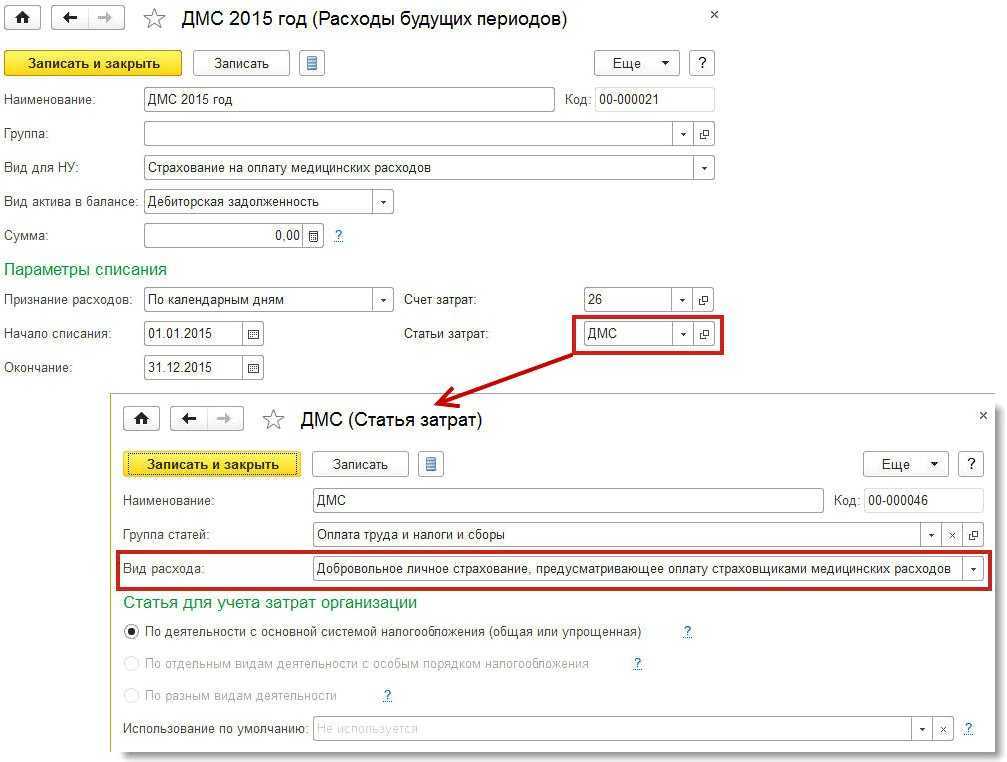
Task: Clear the Группа статей field with the X icon
Action: (953, 534)
